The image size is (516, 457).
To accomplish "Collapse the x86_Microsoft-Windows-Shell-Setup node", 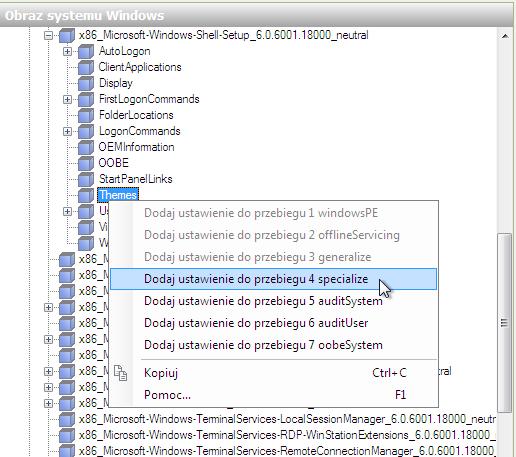I will tap(48, 35).
